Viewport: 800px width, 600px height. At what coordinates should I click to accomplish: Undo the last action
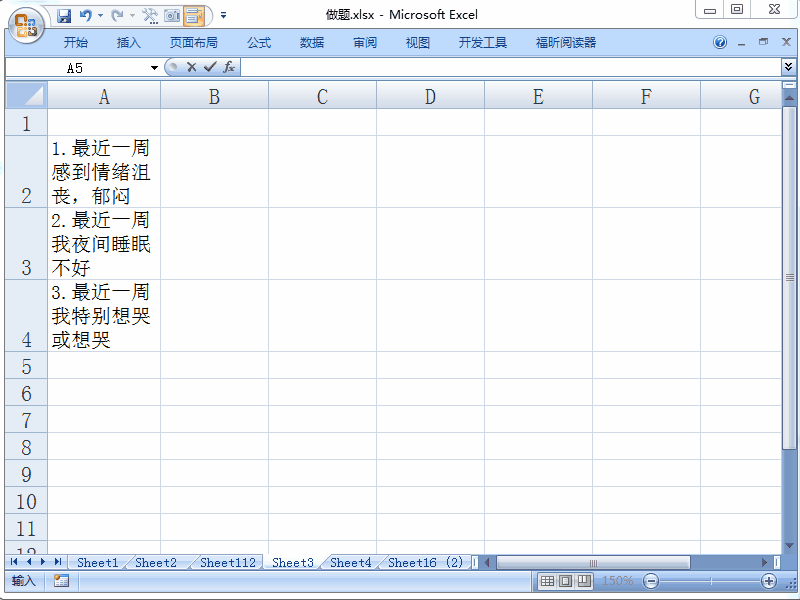tap(85, 16)
